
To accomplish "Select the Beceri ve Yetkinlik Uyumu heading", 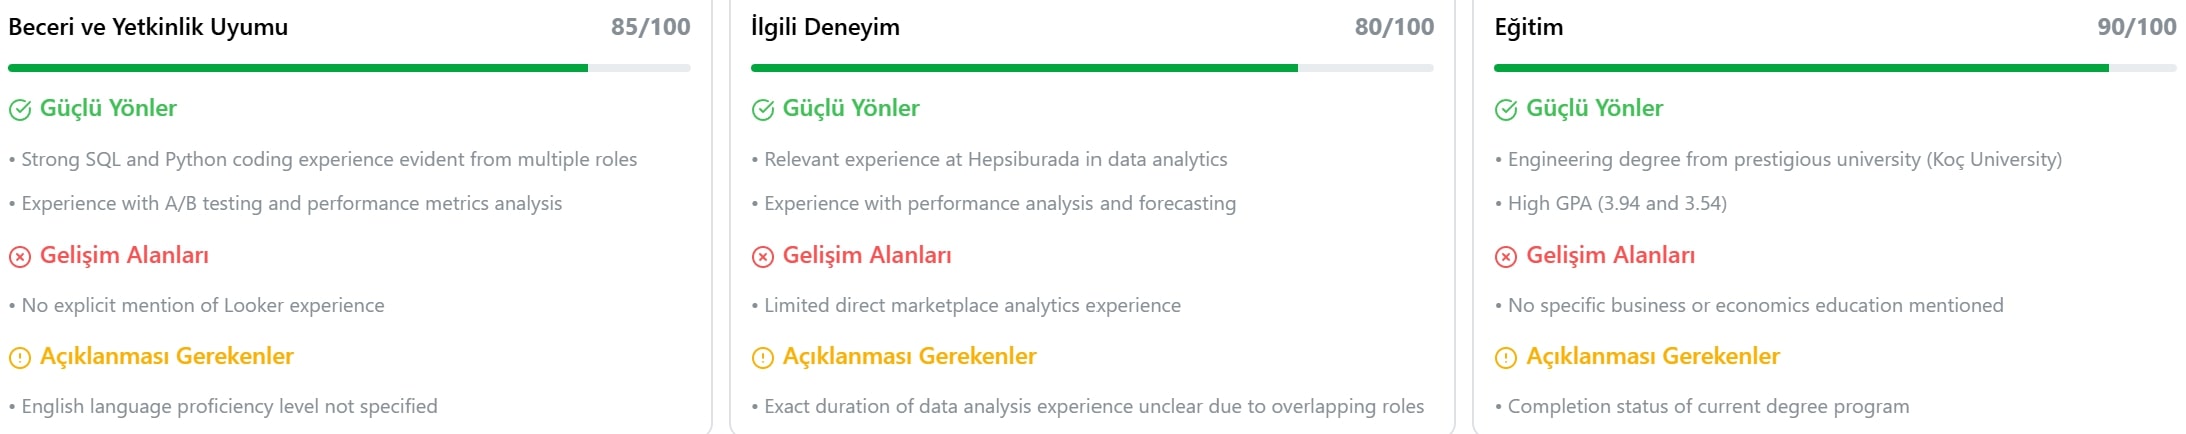I will (148, 27).
